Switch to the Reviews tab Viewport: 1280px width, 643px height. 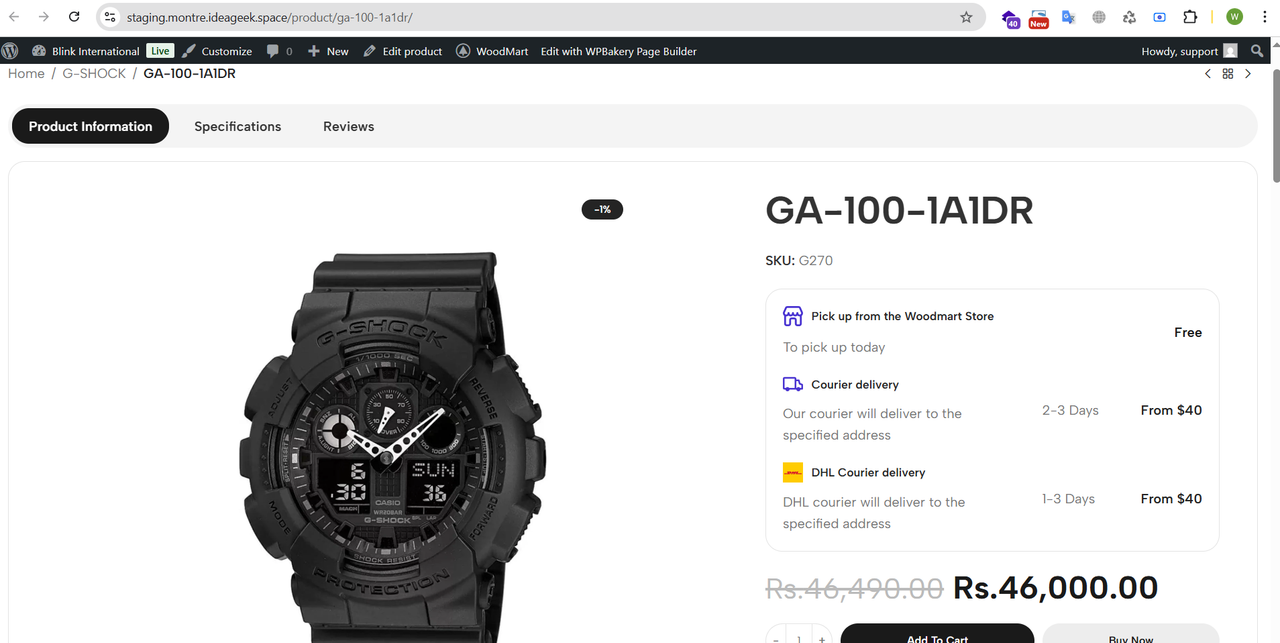point(349,126)
